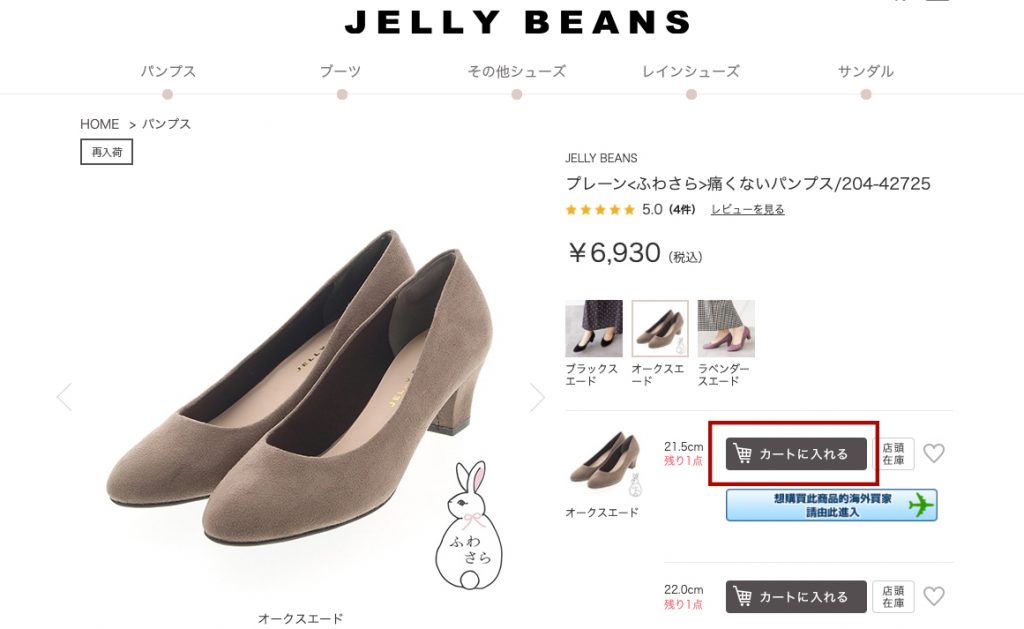Add the 21.5cm size to cart
The width and height of the screenshot is (1024, 629).
pyautogui.click(x=796, y=454)
